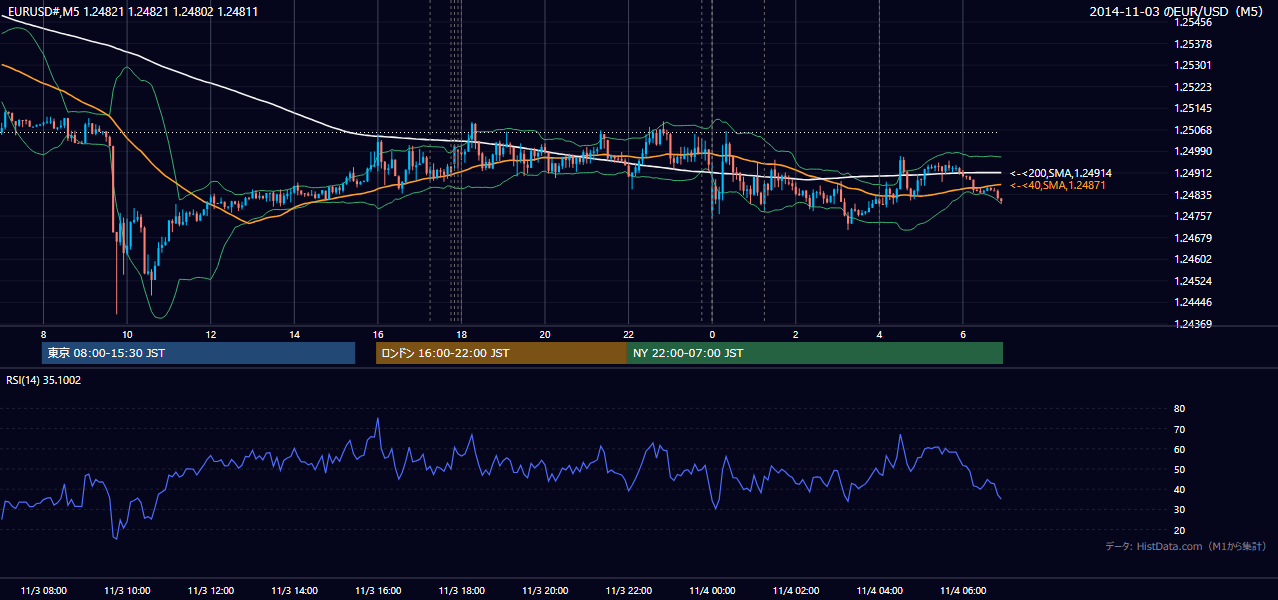Click price axis label 1.24602
Screen dimensions: 1278x600
tap(1193, 259)
